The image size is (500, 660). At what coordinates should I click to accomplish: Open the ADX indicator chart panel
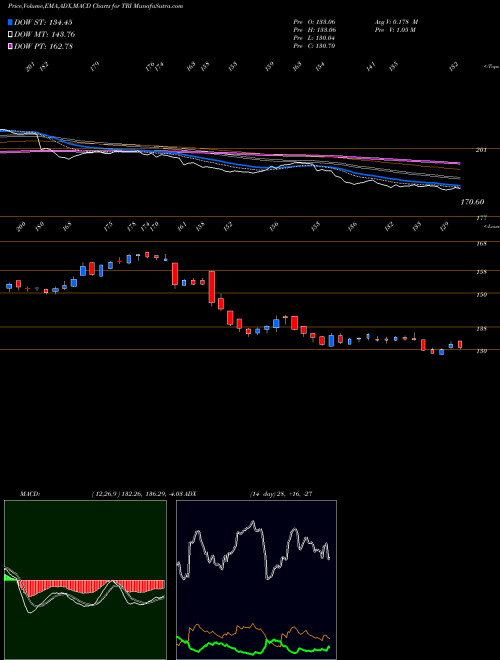(256, 580)
